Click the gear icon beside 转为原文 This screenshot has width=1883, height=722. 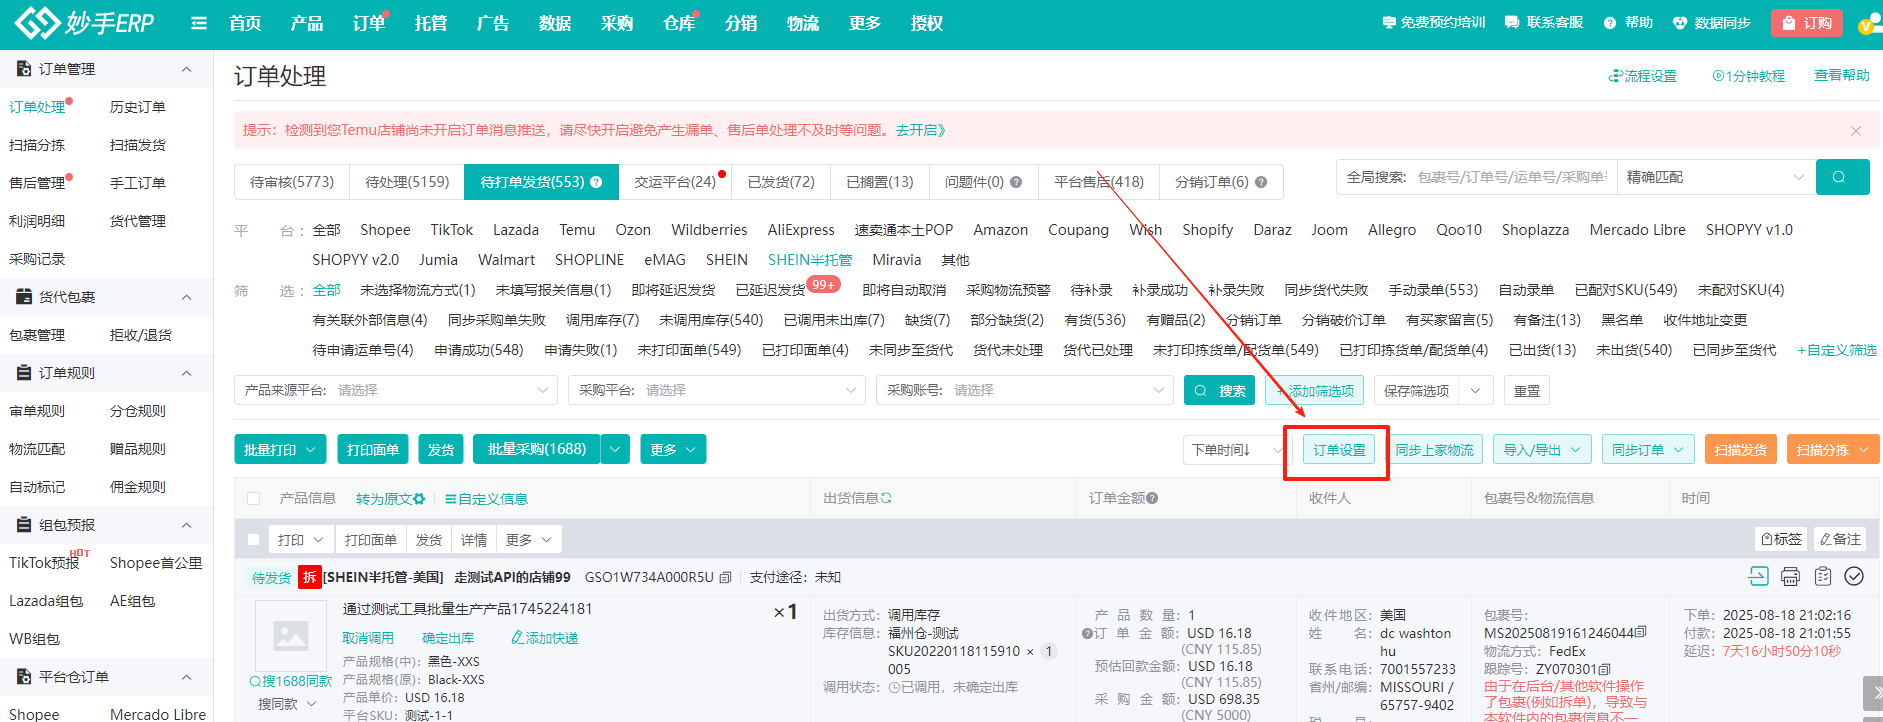pos(419,499)
